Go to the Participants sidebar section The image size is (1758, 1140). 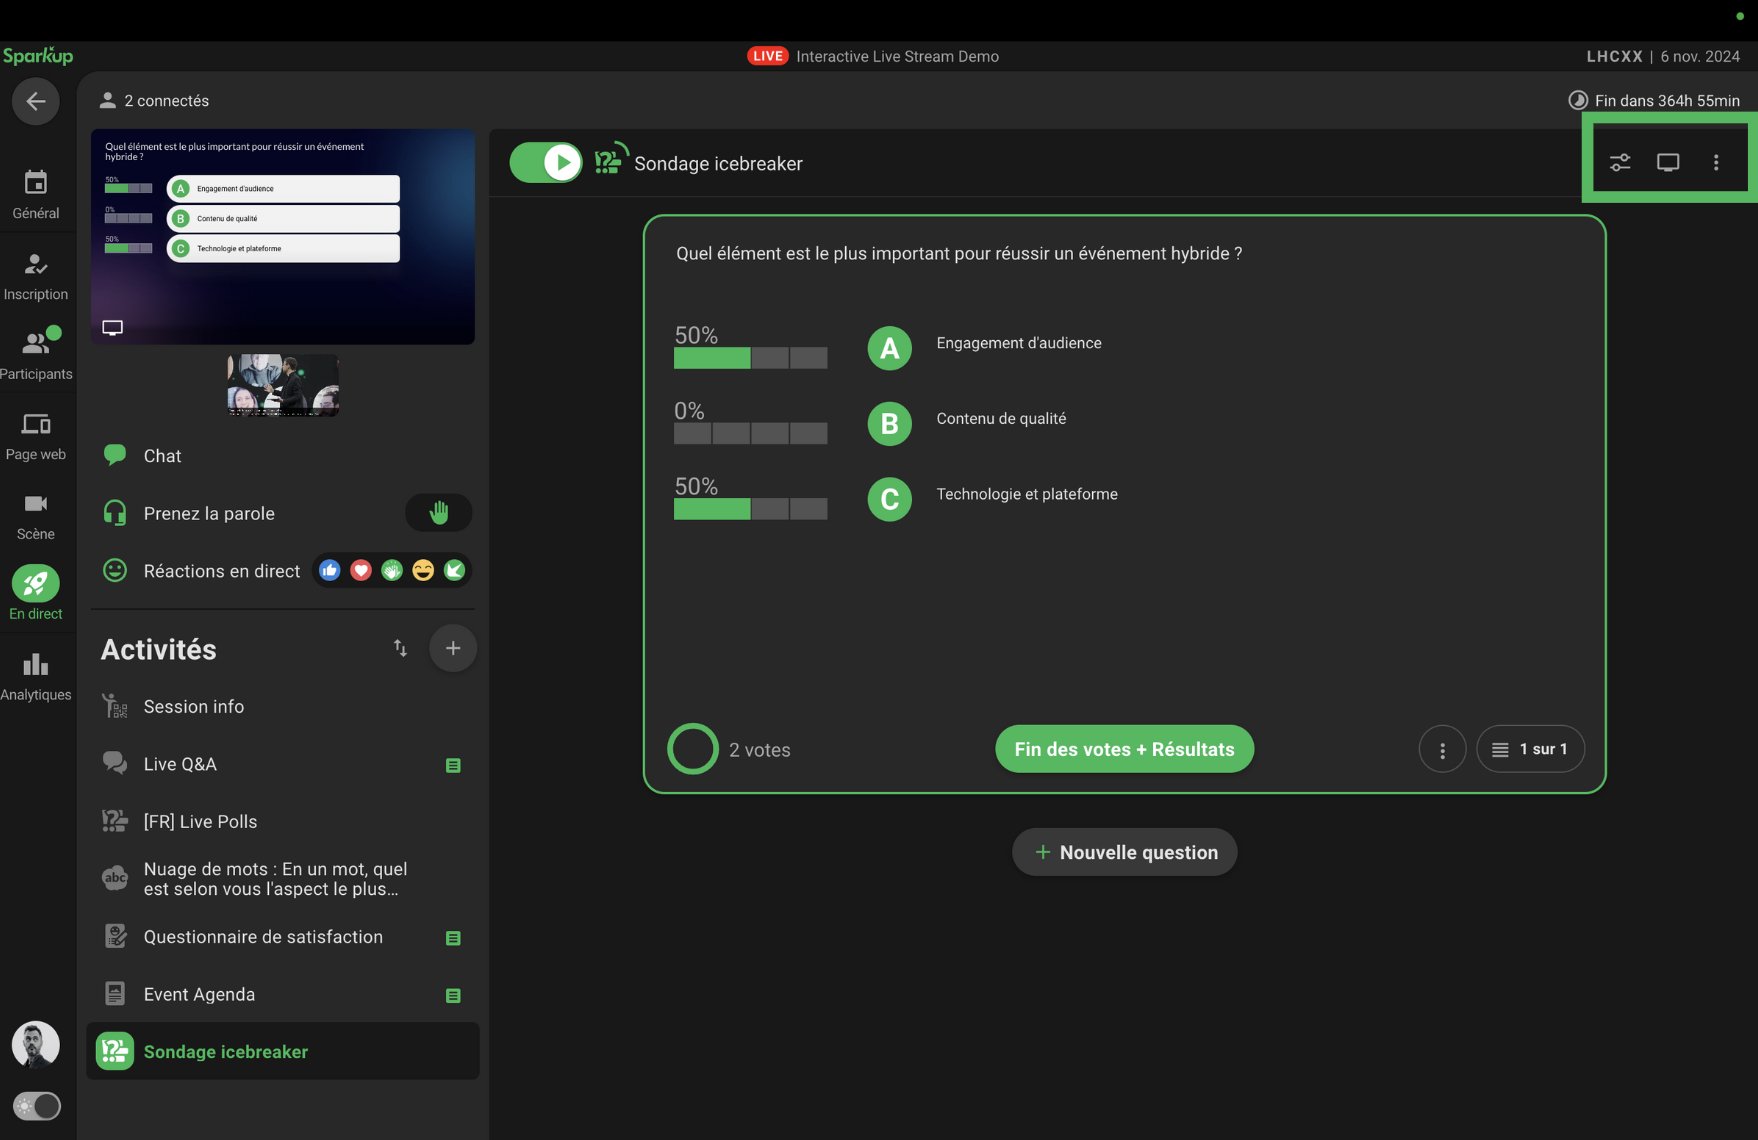(x=36, y=354)
